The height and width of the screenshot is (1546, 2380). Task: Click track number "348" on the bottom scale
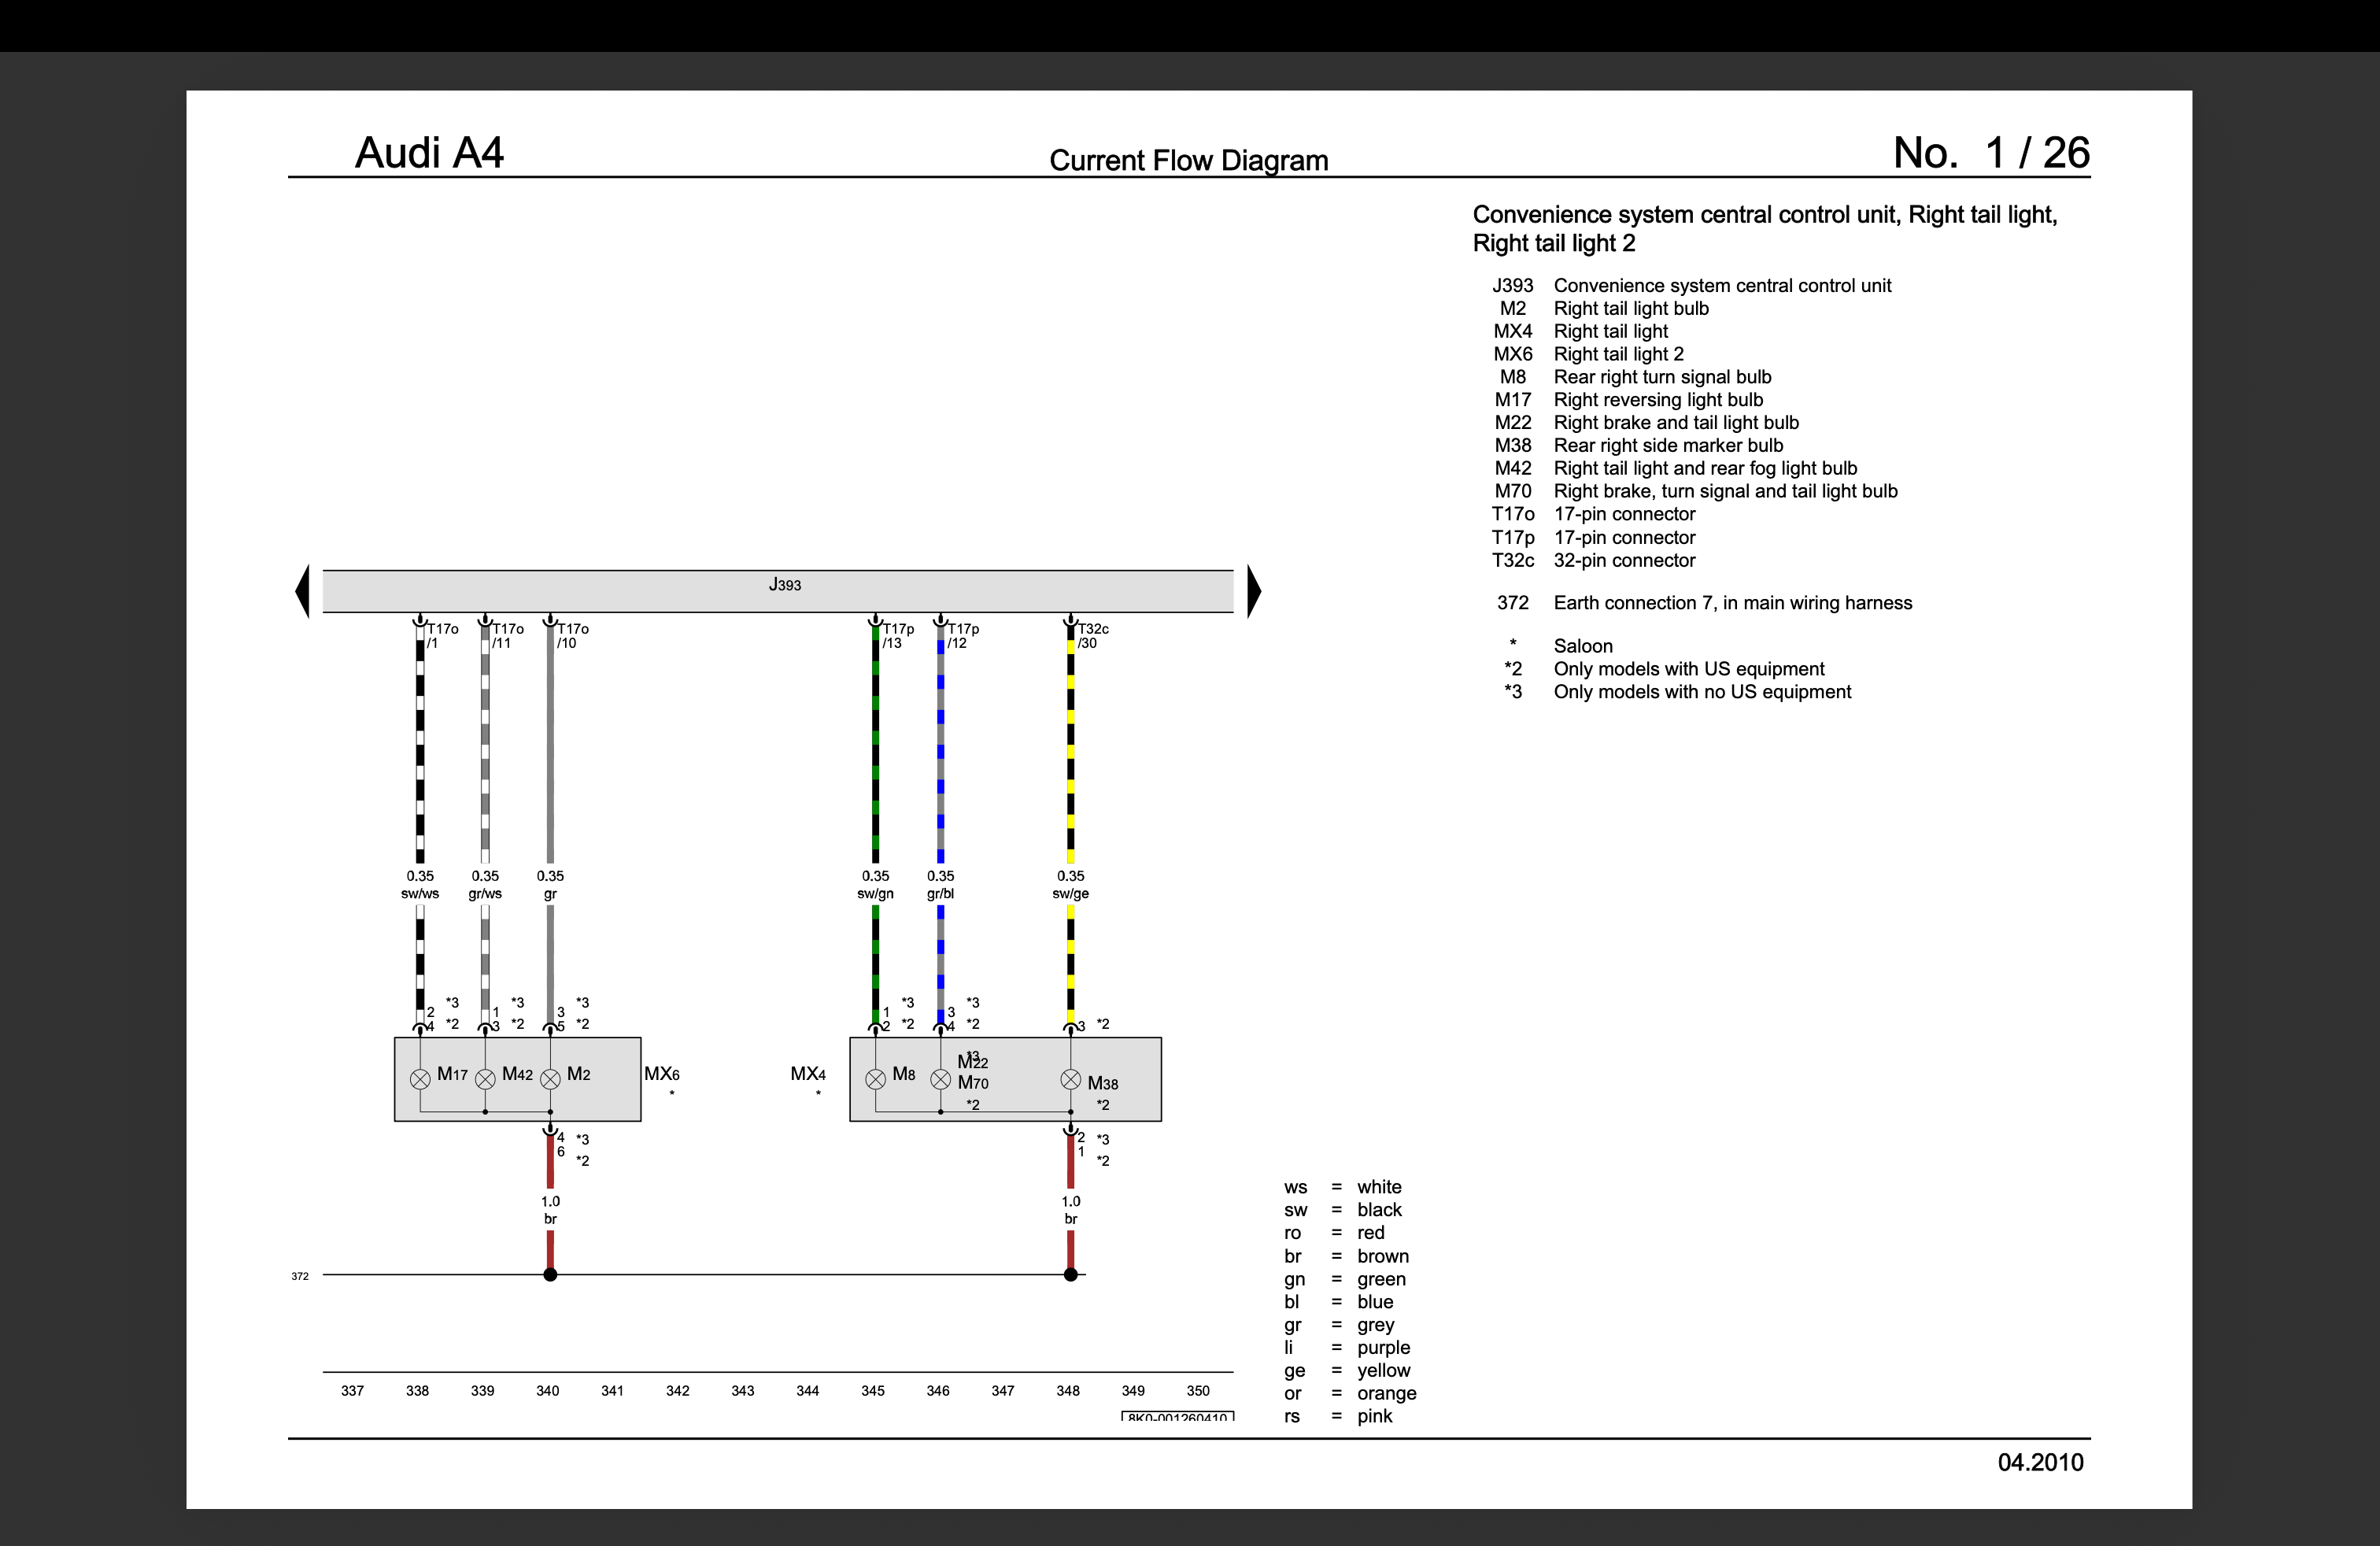[1068, 1390]
